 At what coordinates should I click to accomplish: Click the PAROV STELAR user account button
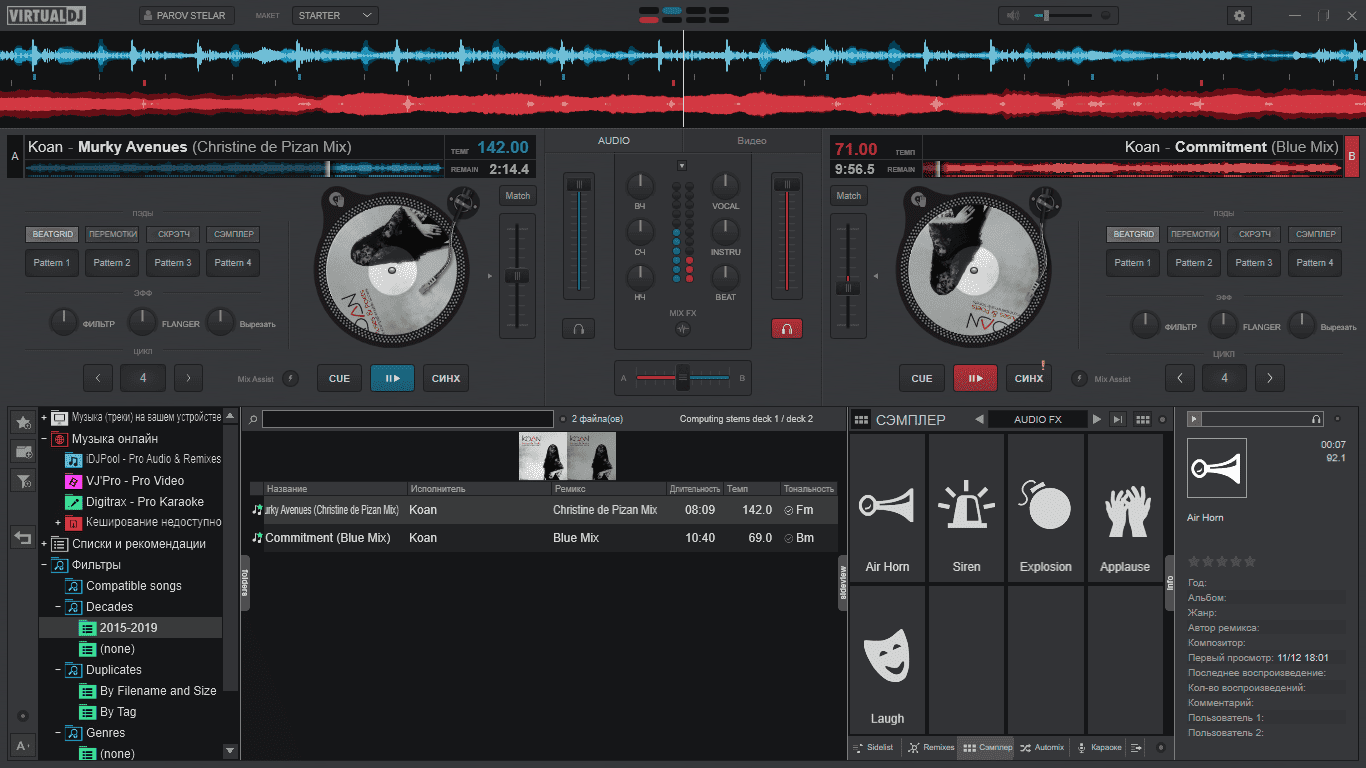187,15
